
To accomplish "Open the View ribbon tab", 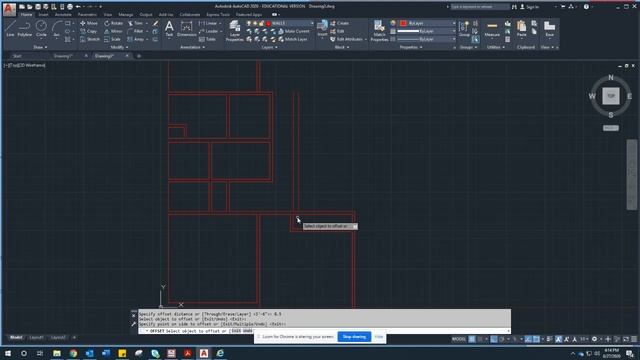I will click(x=107, y=15).
